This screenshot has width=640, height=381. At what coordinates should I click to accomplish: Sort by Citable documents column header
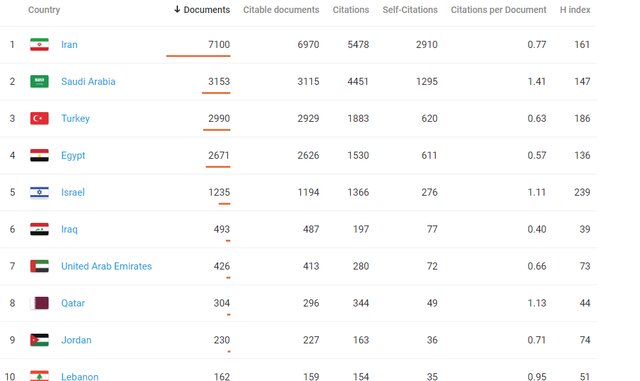(x=281, y=10)
